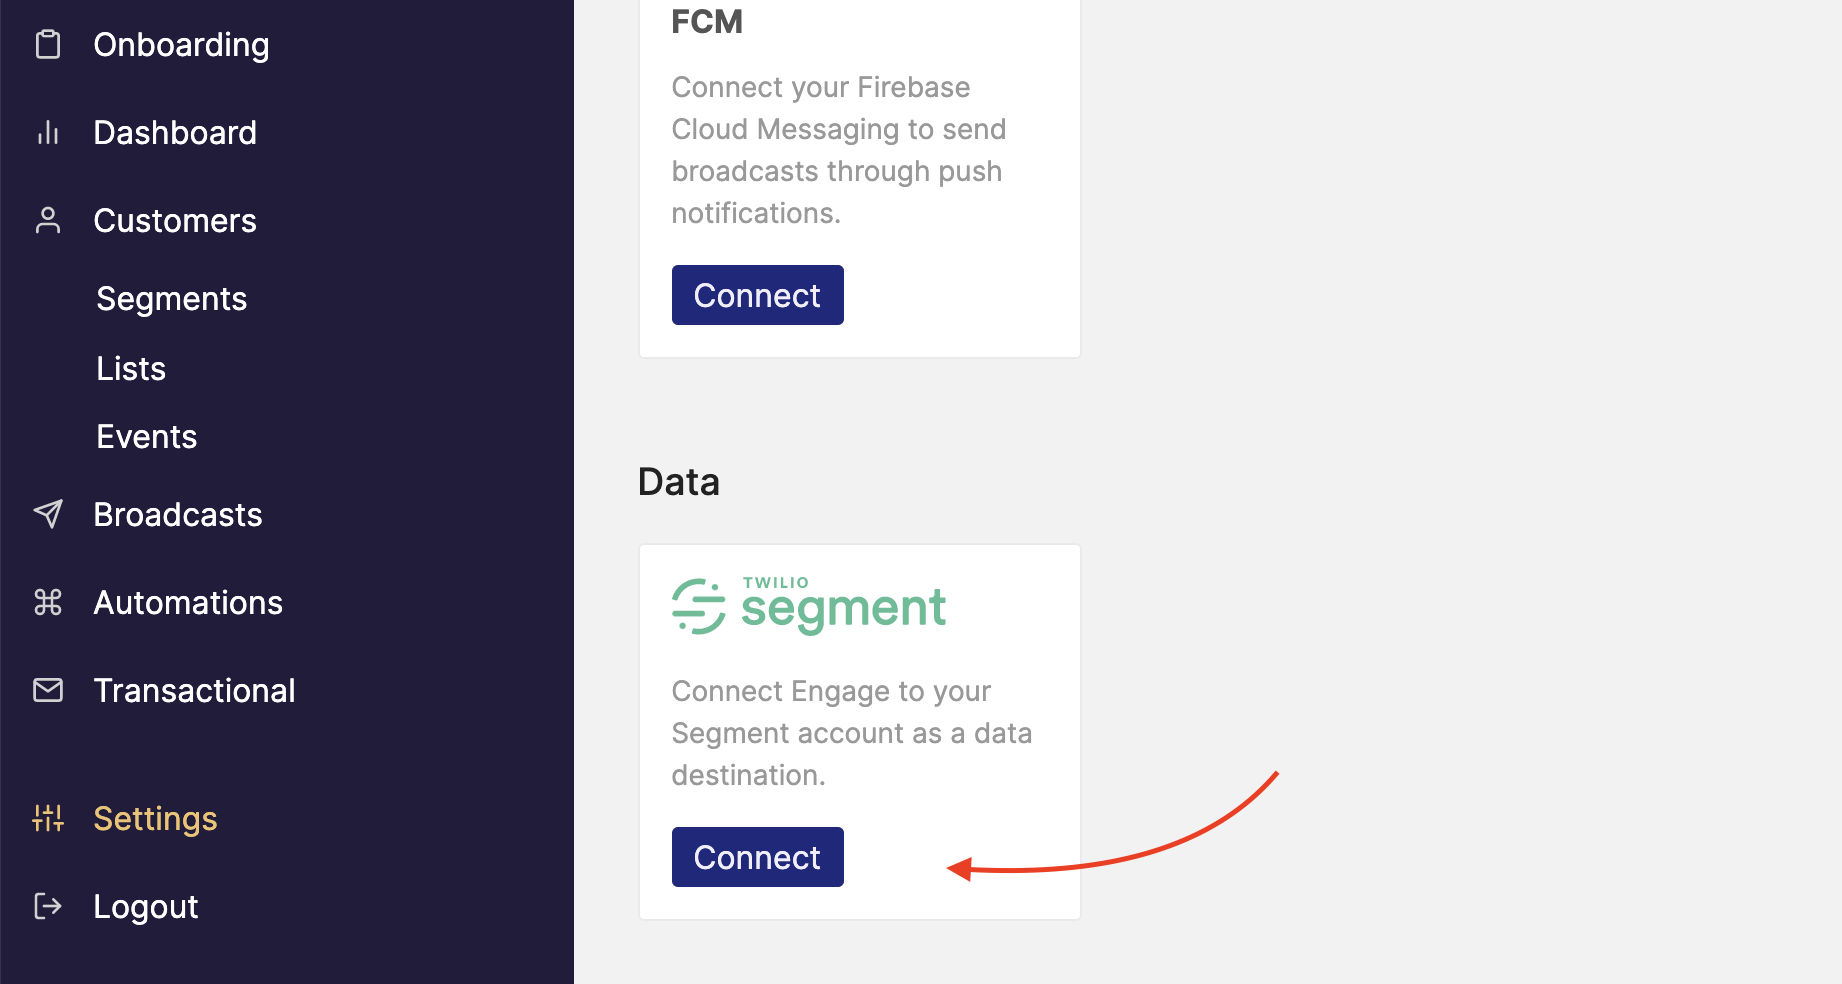Click the Dashboard bar chart icon
The width and height of the screenshot is (1842, 984).
click(x=48, y=133)
